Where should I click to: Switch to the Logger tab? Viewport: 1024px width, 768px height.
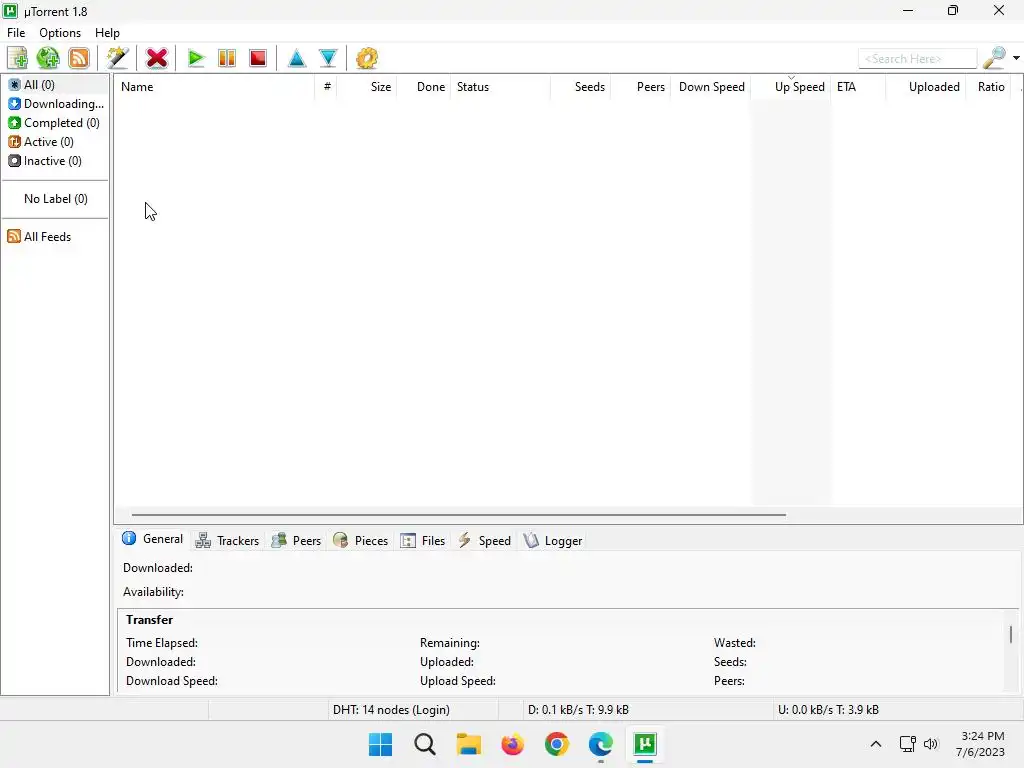pos(552,541)
